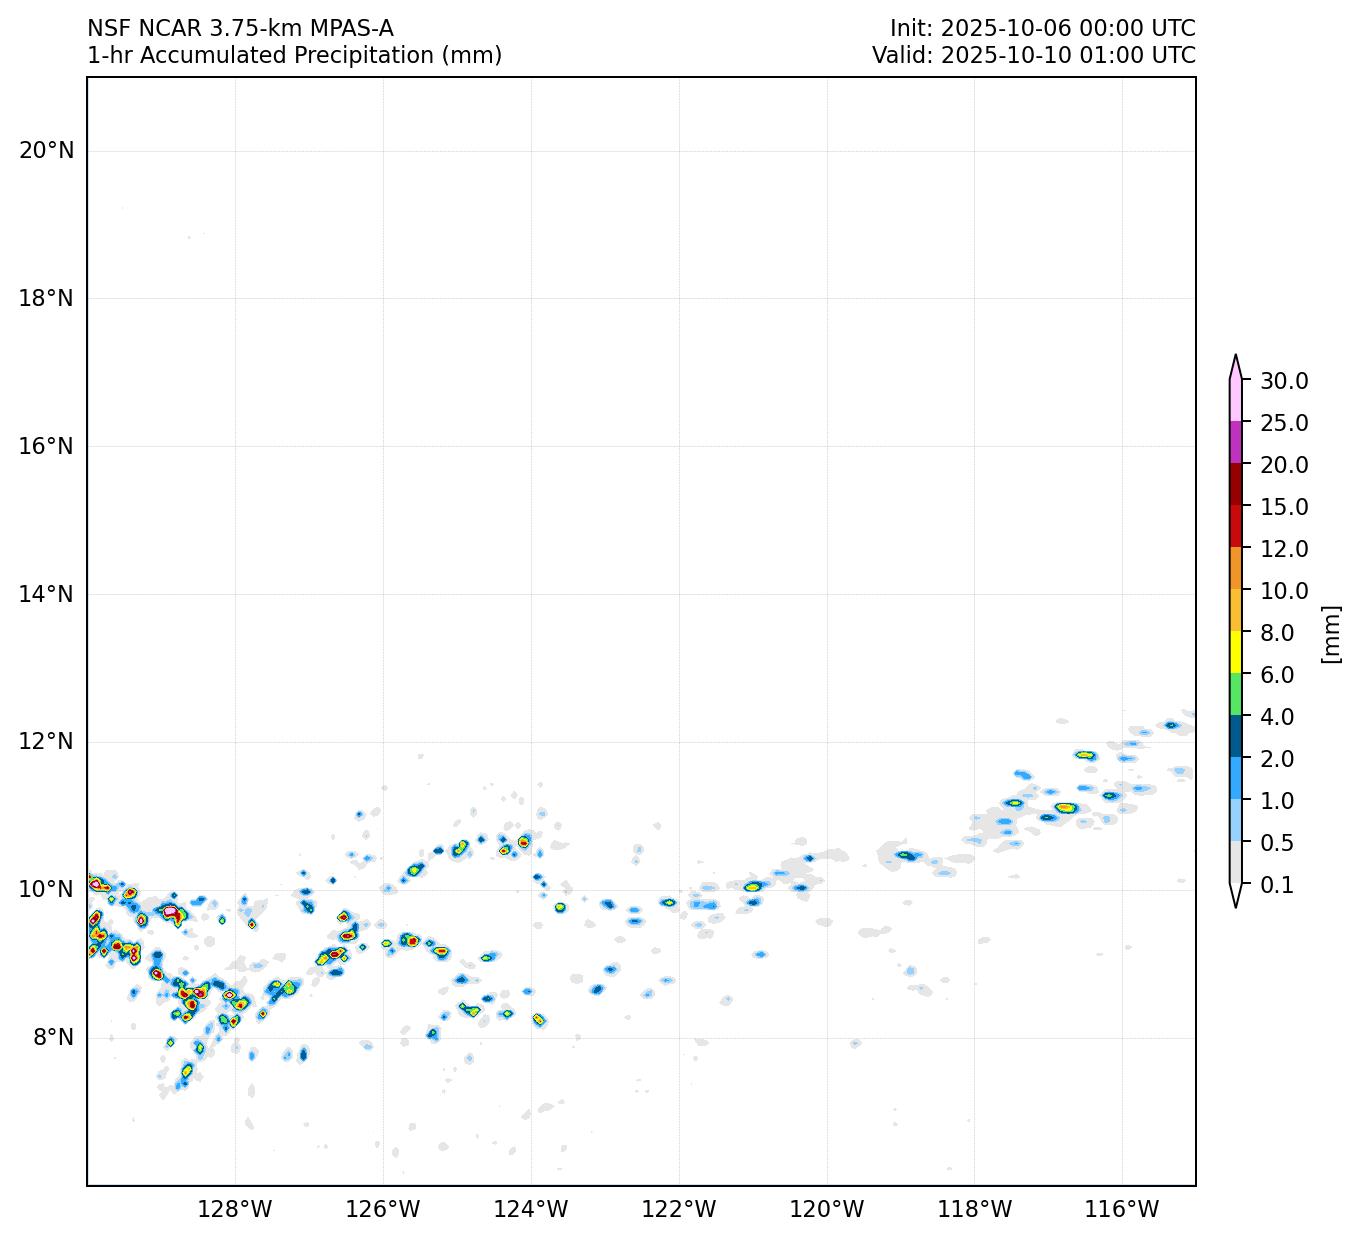
Task: Click the [mm] units label beside the colorbar
Action: click(x=1330, y=633)
